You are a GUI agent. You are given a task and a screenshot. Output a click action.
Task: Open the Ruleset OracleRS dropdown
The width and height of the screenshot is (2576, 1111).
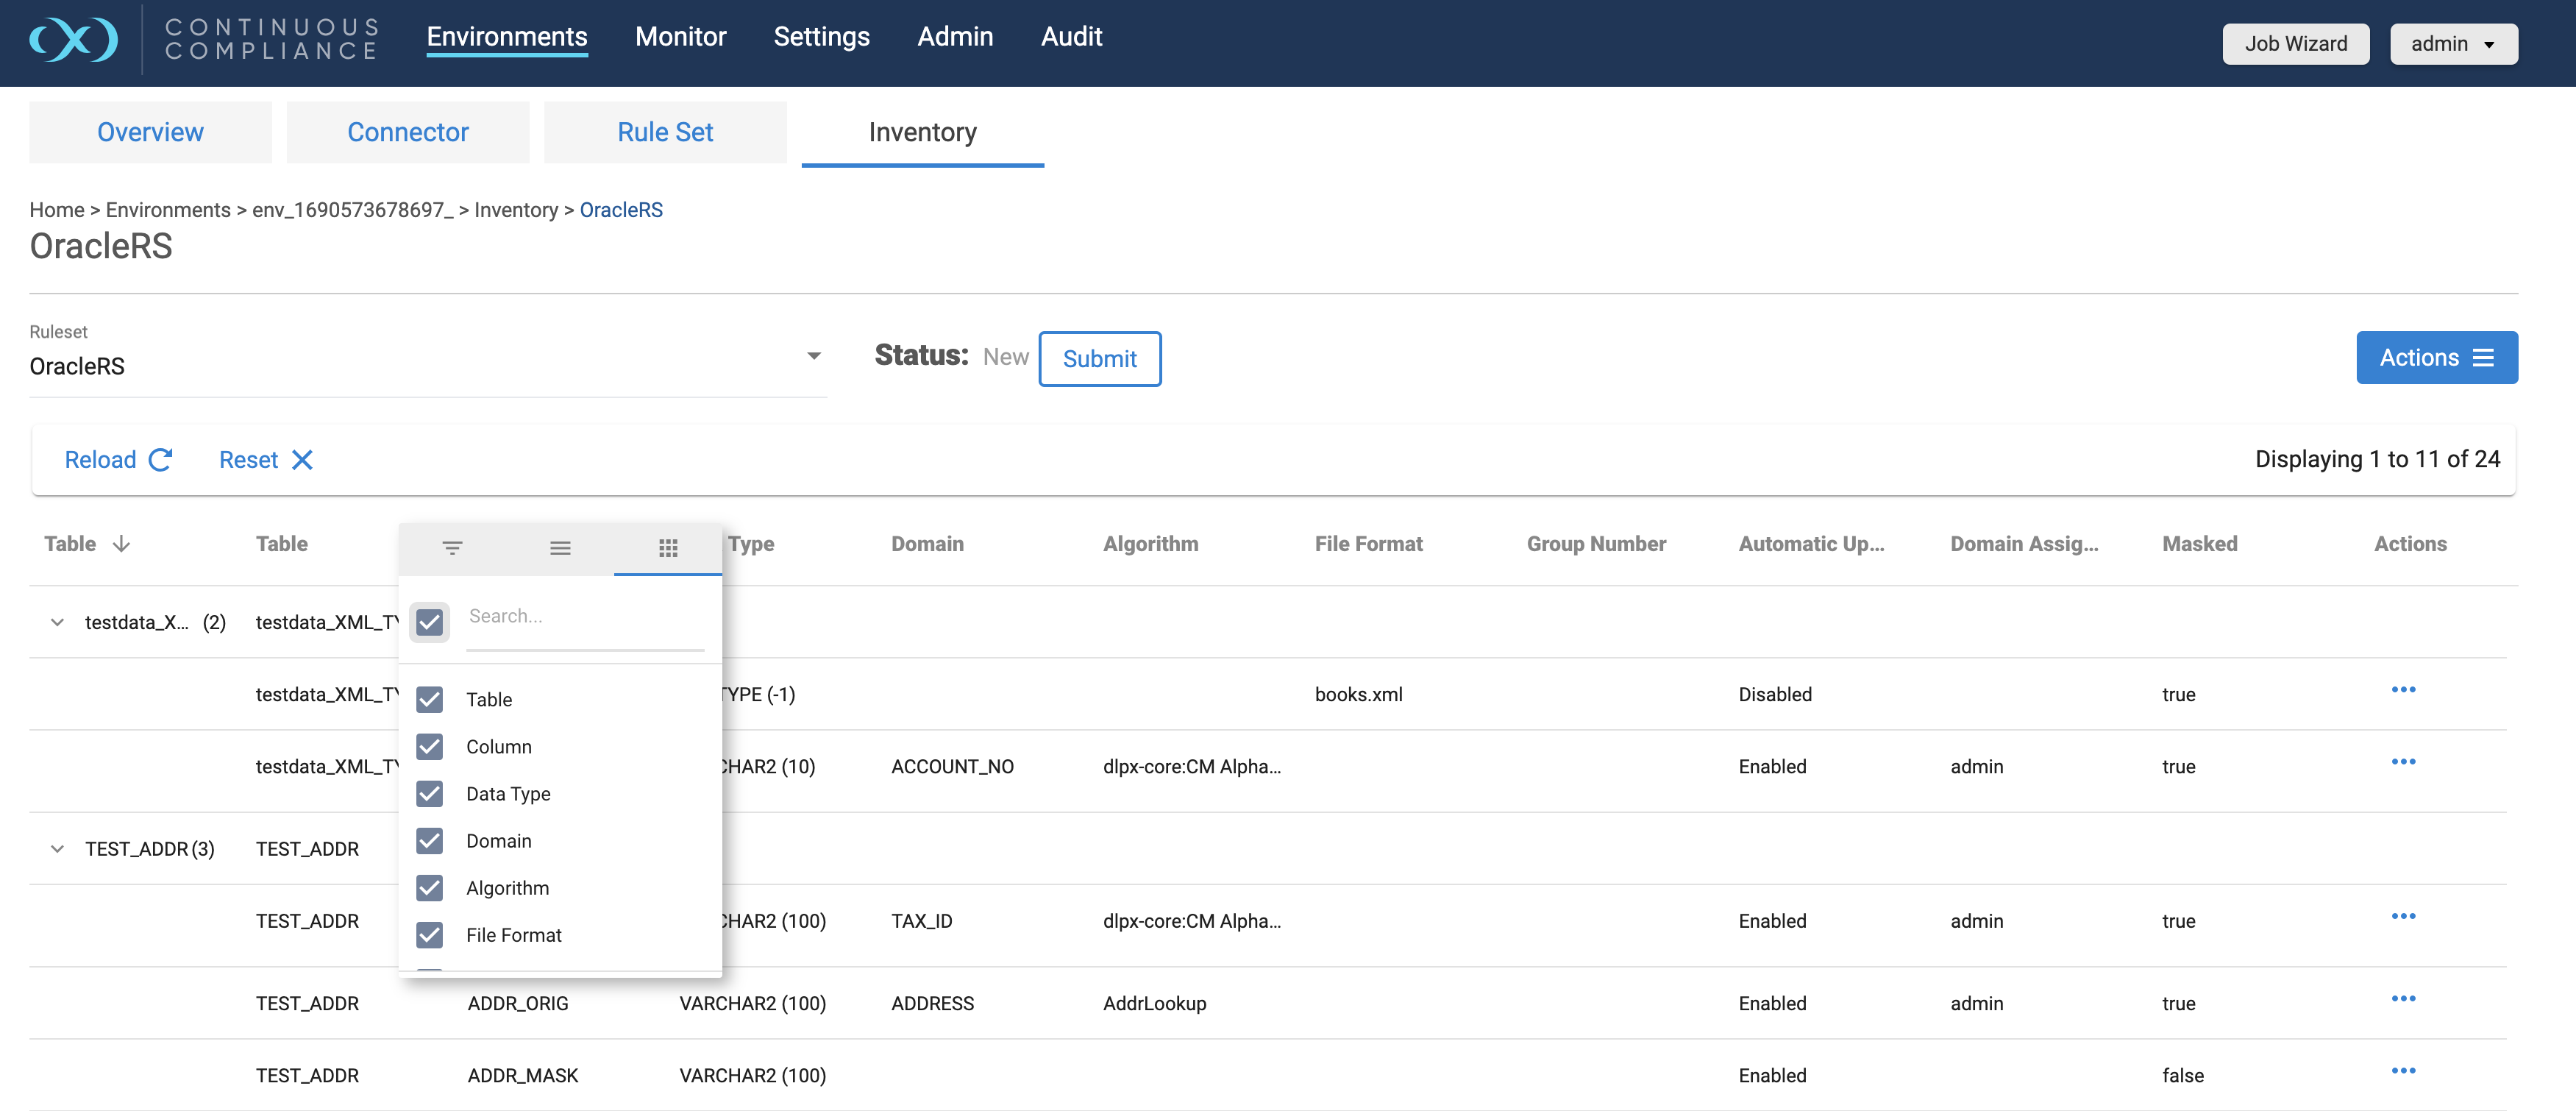click(x=813, y=357)
